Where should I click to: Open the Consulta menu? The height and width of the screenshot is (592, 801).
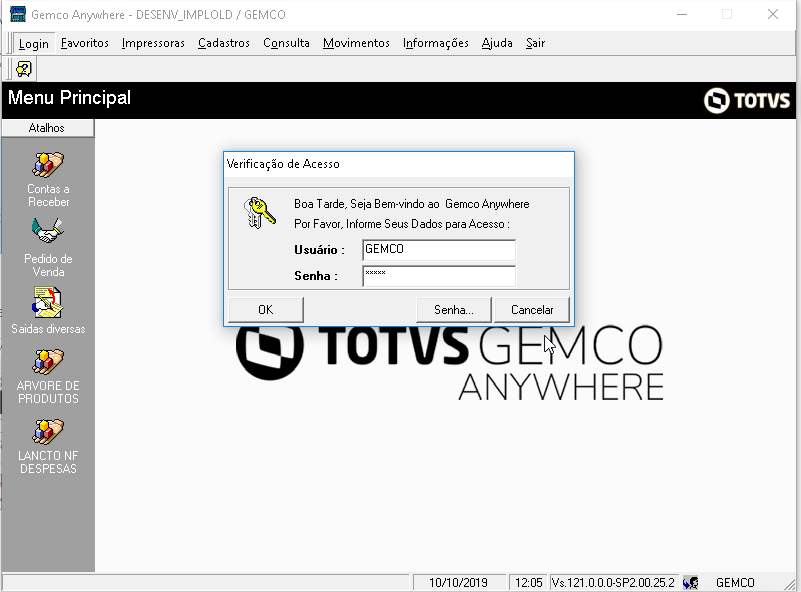(287, 43)
